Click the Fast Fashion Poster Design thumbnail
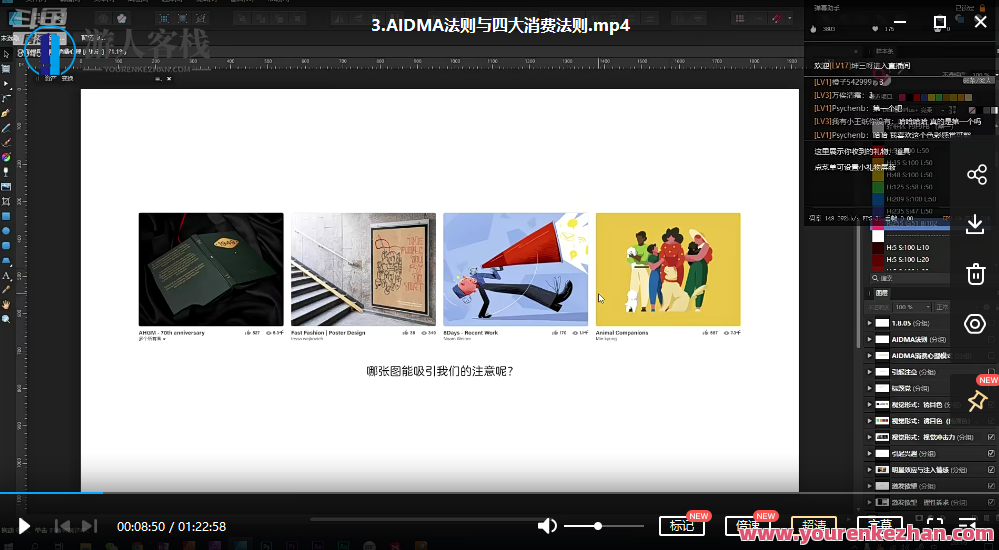Viewport: 999px width, 550px height. click(x=363, y=269)
